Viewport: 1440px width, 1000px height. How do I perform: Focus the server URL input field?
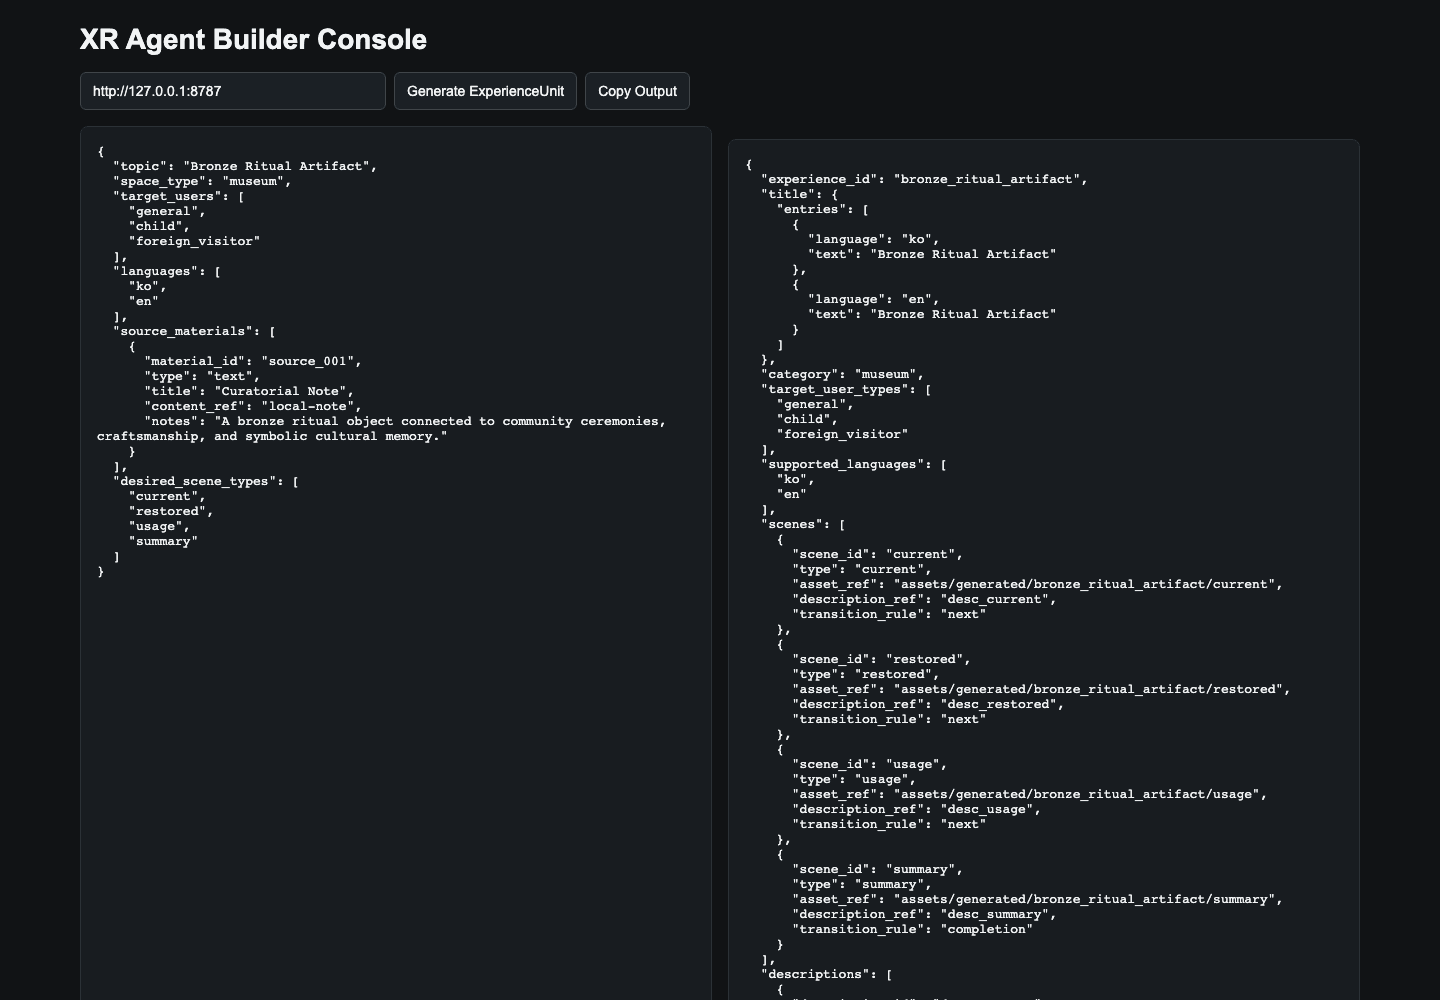(x=233, y=91)
